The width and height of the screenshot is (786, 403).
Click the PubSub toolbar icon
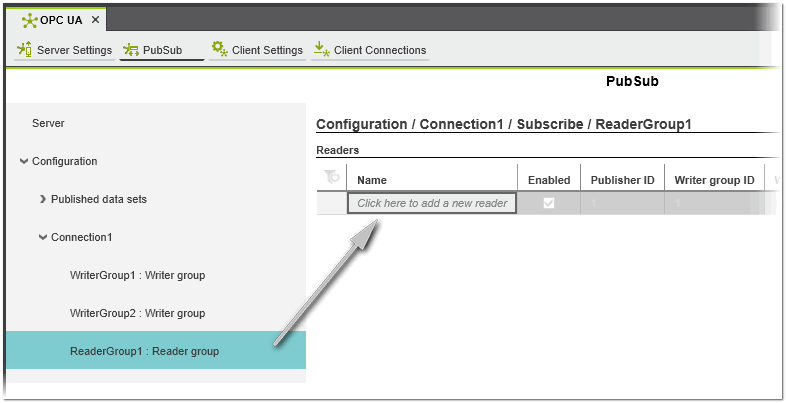tap(130, 49)
